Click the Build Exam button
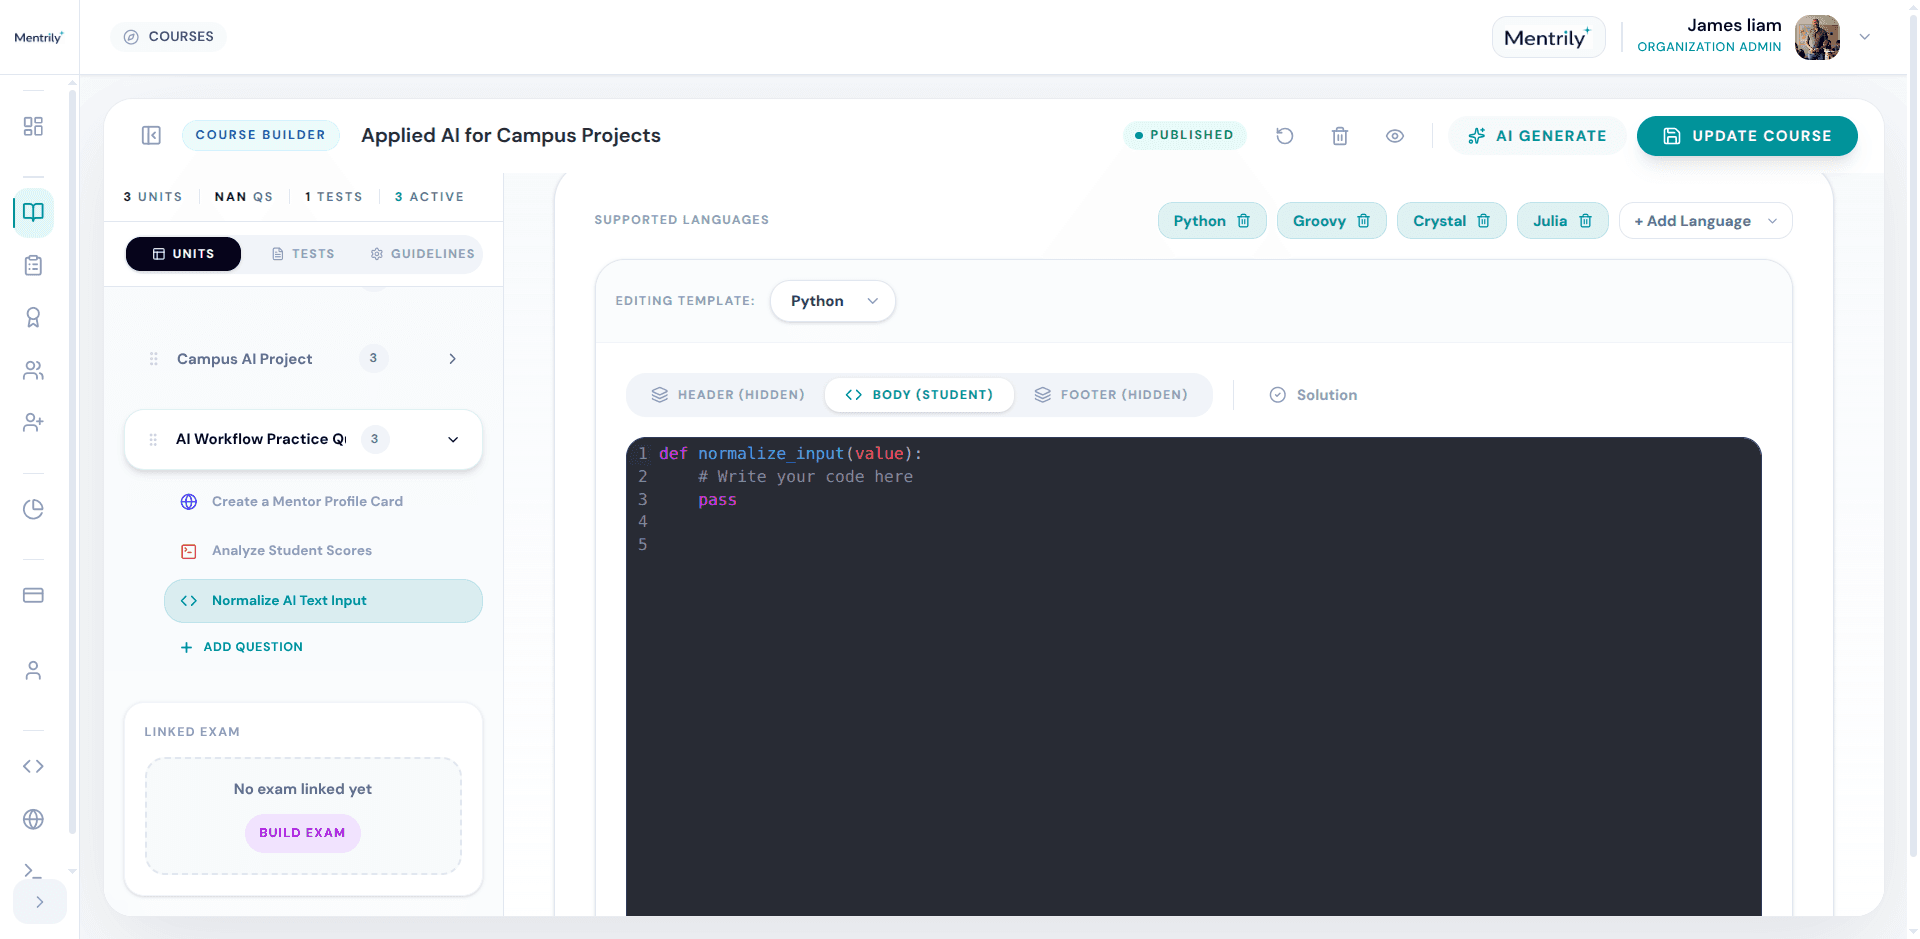Image resolution: width=1920 pixels, height=939 pixels. pyautogui.click(x=302, y=833)
